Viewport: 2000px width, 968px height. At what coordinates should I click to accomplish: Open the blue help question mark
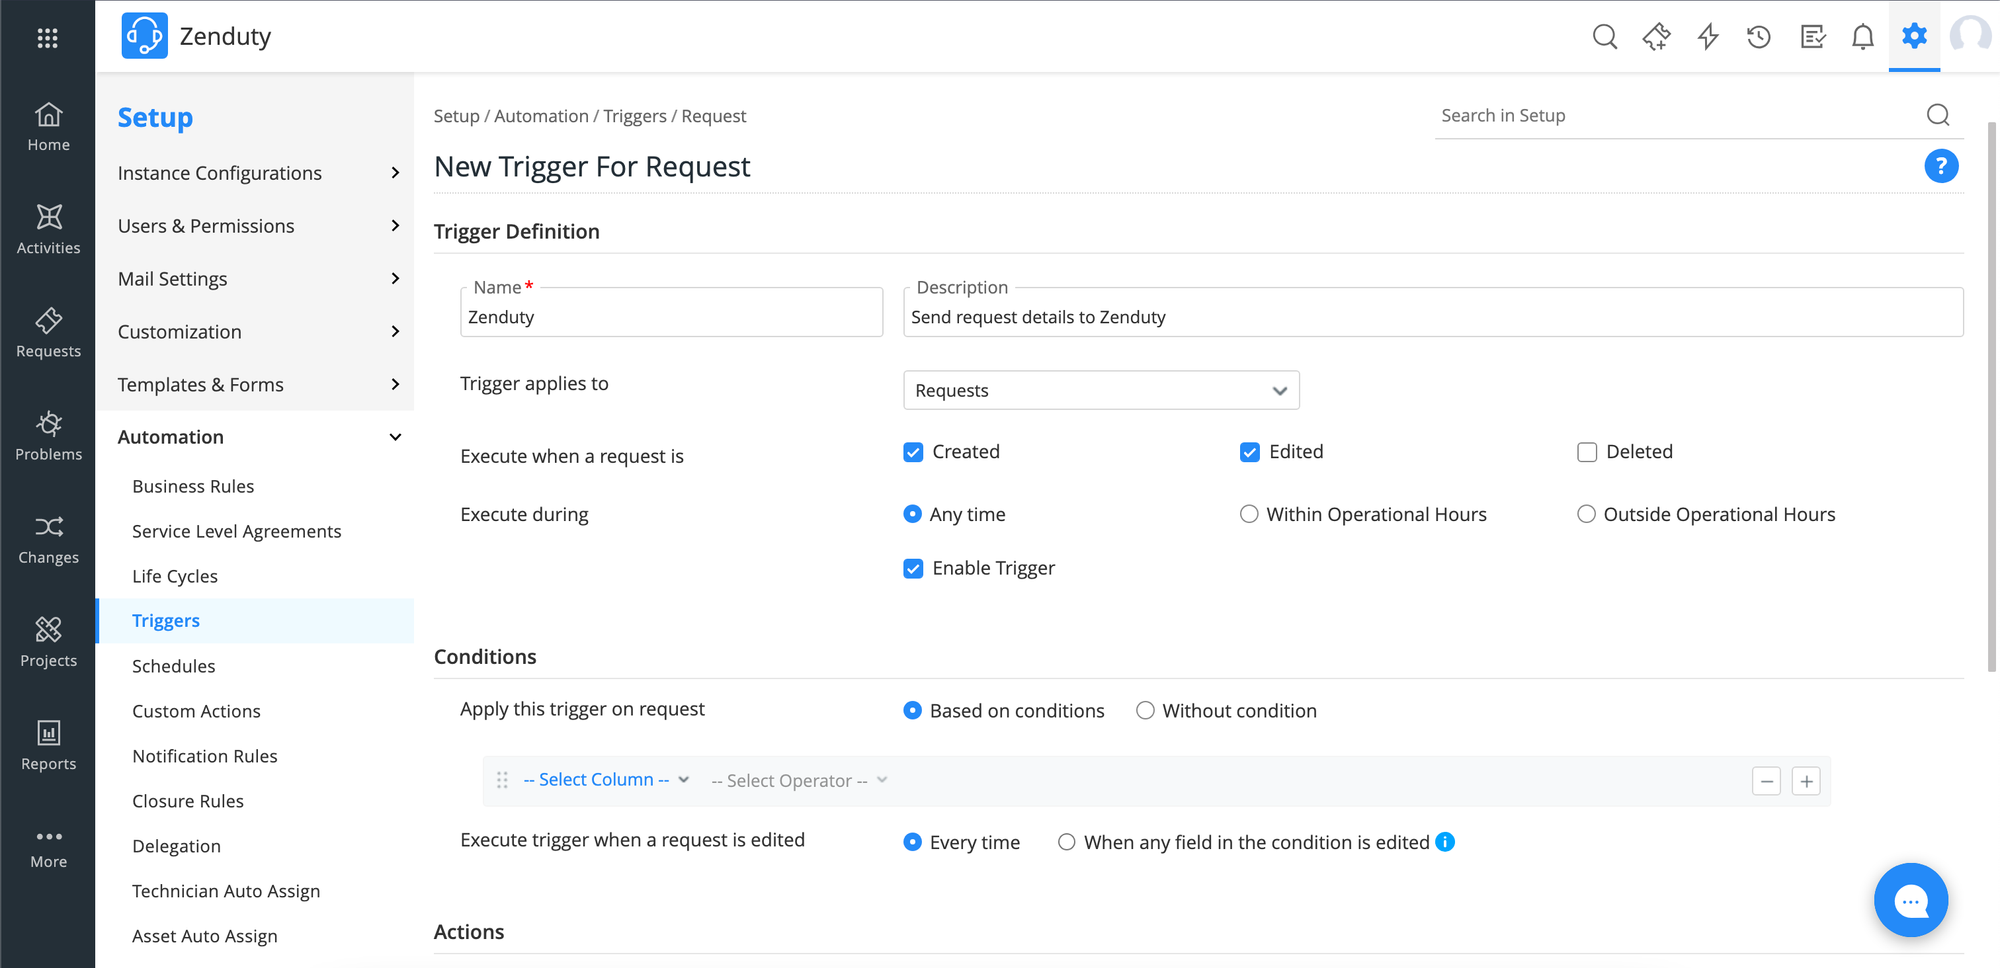coord(1941,166)
